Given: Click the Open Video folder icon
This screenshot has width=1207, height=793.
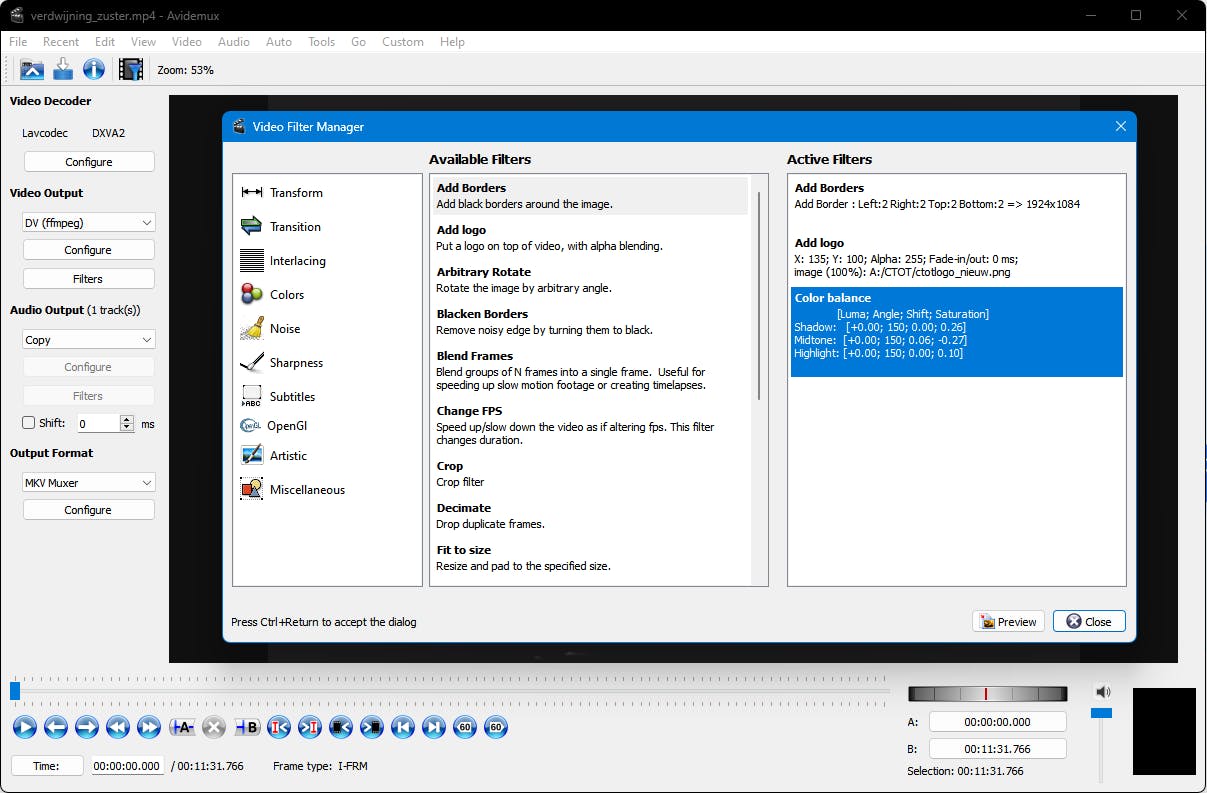Looking at the screenshot, I should [x=32, y=69].
